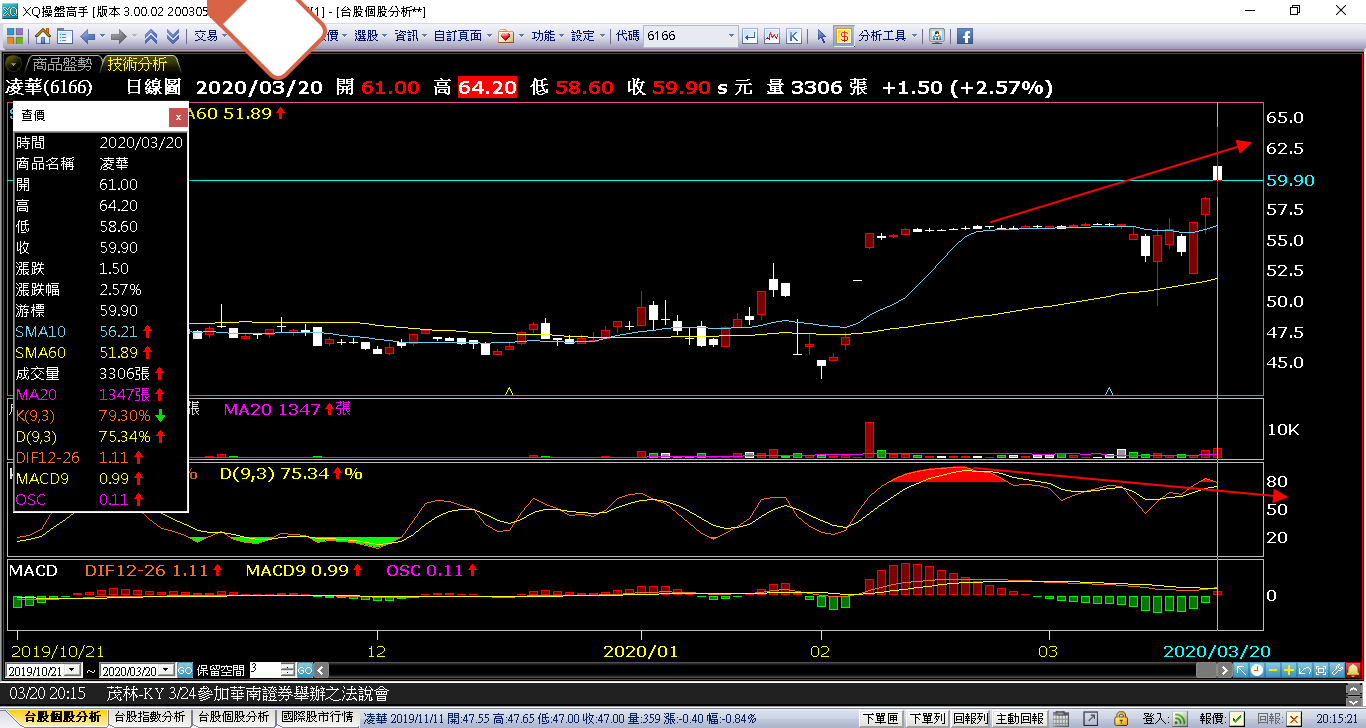Image resolution: width=1366 pixels, height=728 pixels.
Task: Toggle the 登入 connection indicator
Action: [x=1181, y=718]
